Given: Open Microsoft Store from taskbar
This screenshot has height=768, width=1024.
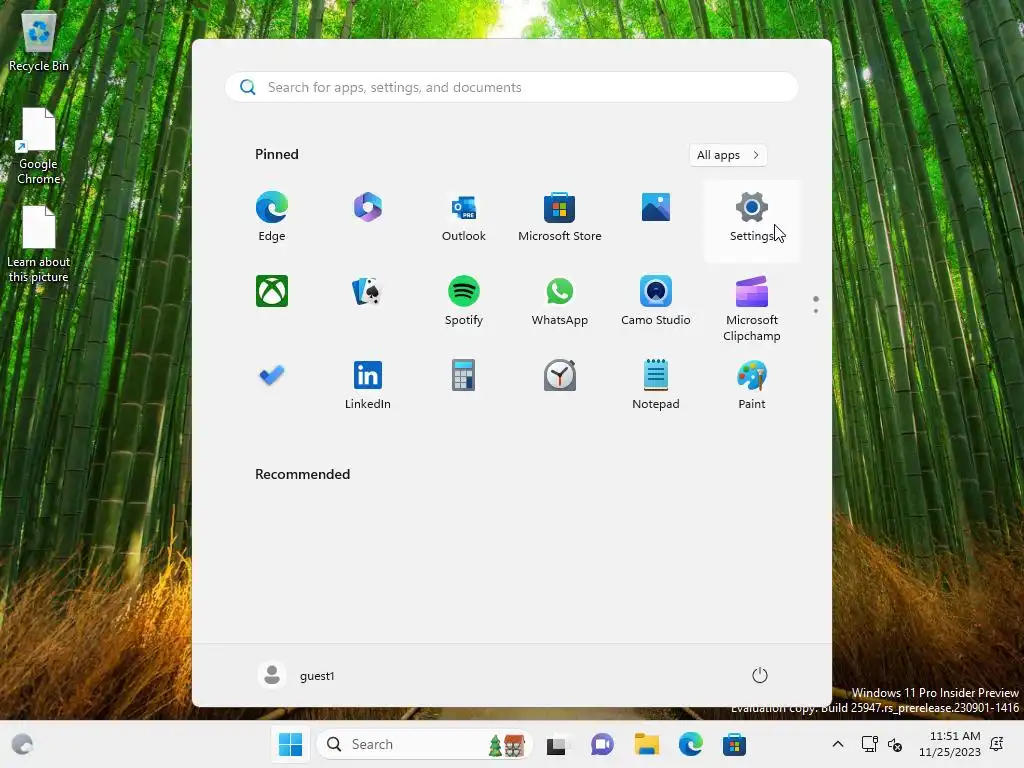Looking at the screenshot, I should pyautogui.click(x=734, y=744).
